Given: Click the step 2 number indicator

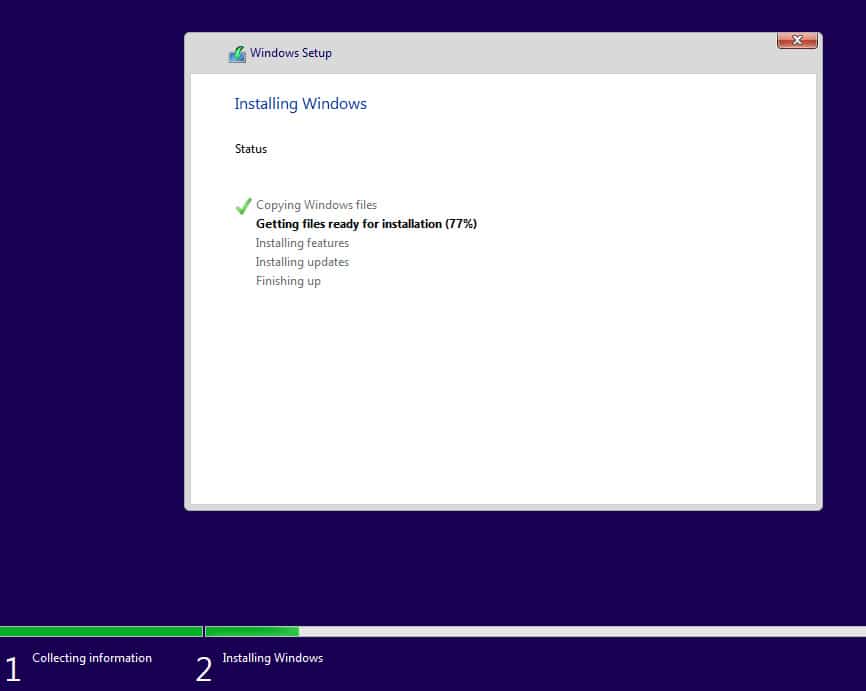Looking at the screenshot, I should pyautogui.click(x=203, y=668).
